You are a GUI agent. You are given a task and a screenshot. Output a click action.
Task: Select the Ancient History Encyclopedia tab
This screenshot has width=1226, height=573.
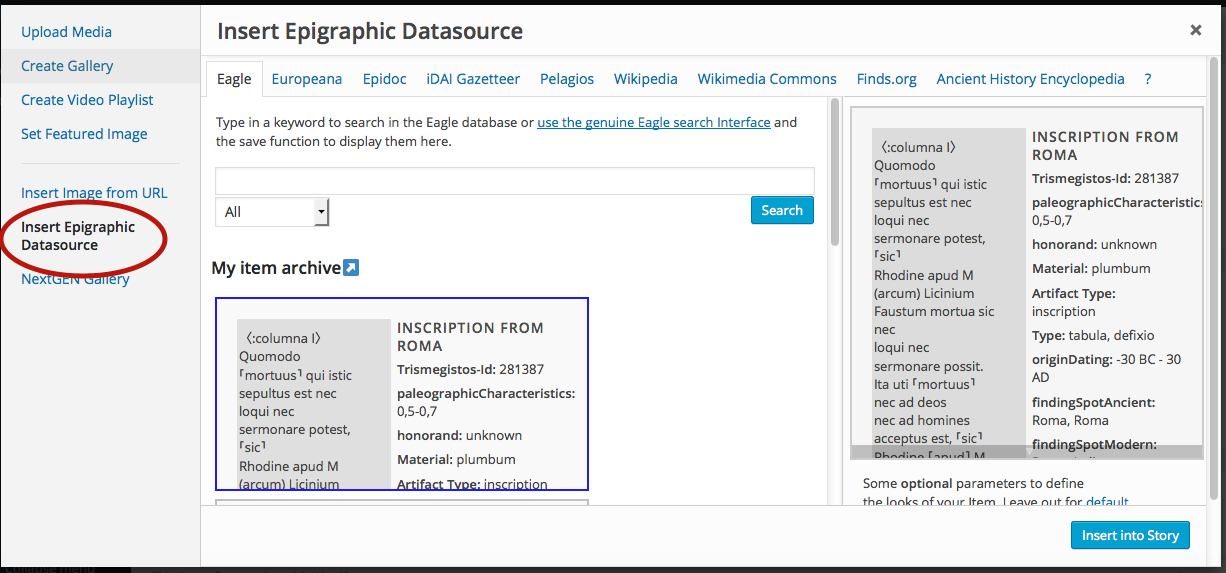pyautogui.click(x=1030, y=79)
